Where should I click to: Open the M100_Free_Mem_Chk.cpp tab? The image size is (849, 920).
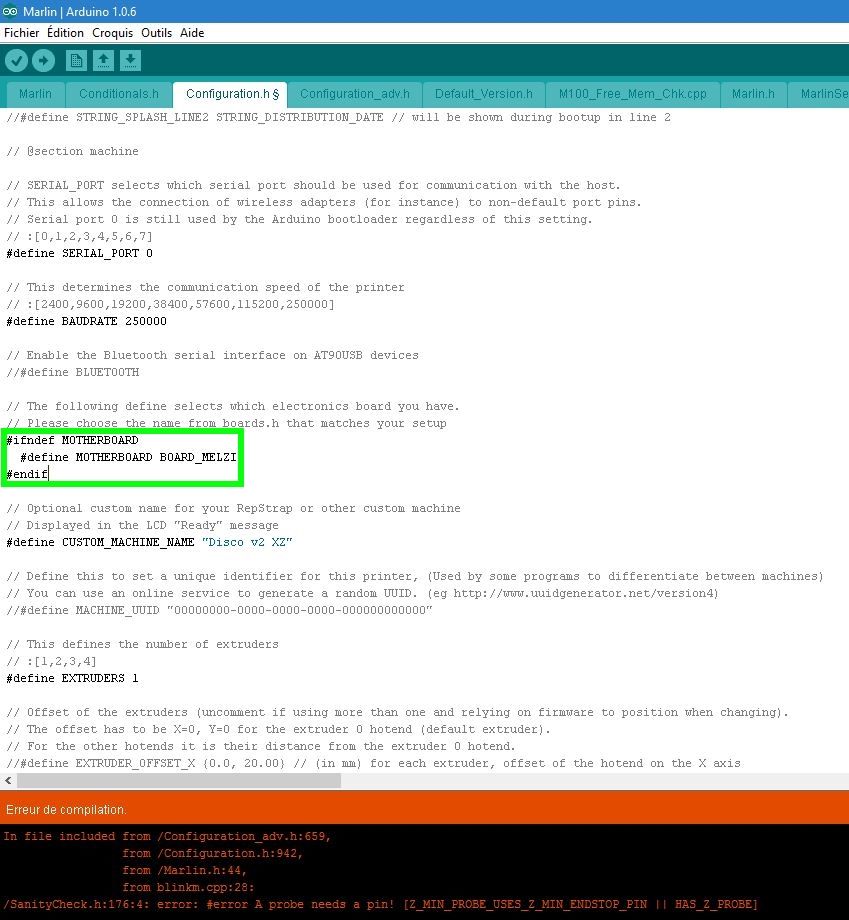point(632,94)
